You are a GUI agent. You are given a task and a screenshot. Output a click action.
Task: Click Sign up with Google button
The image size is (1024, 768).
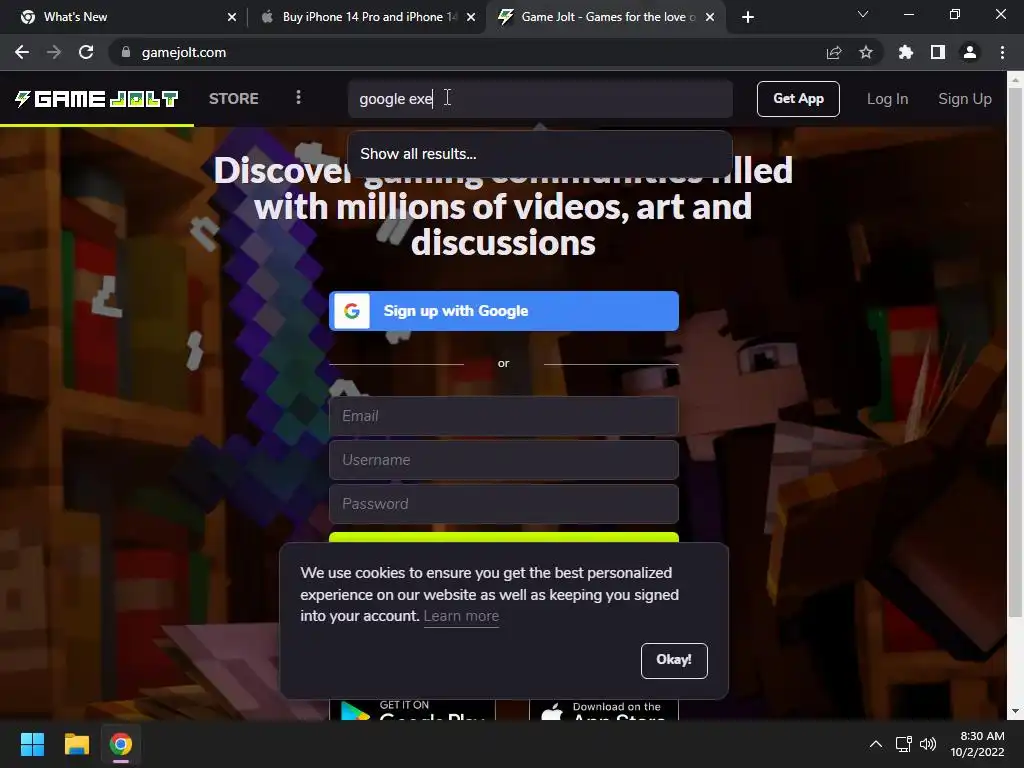coord(504,311)
